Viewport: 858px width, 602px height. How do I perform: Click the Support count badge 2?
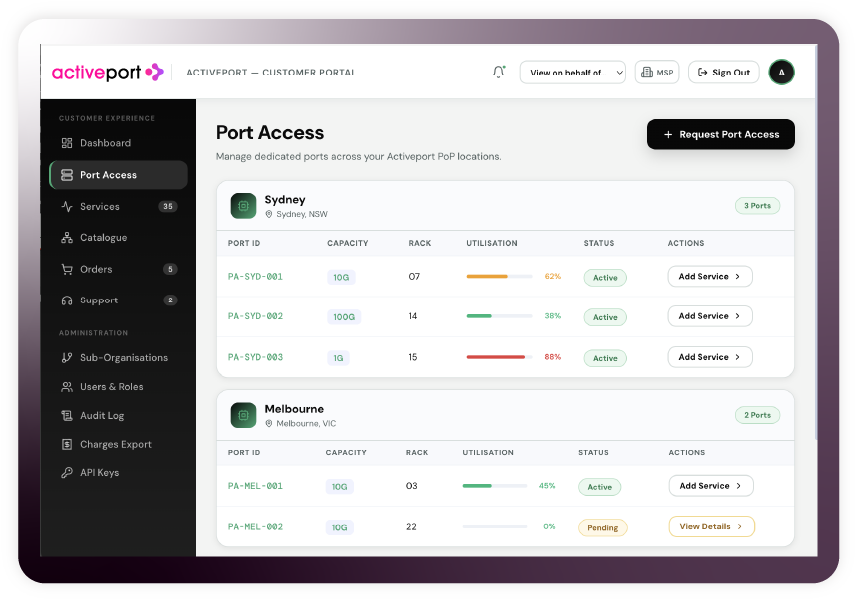point(170,300)
